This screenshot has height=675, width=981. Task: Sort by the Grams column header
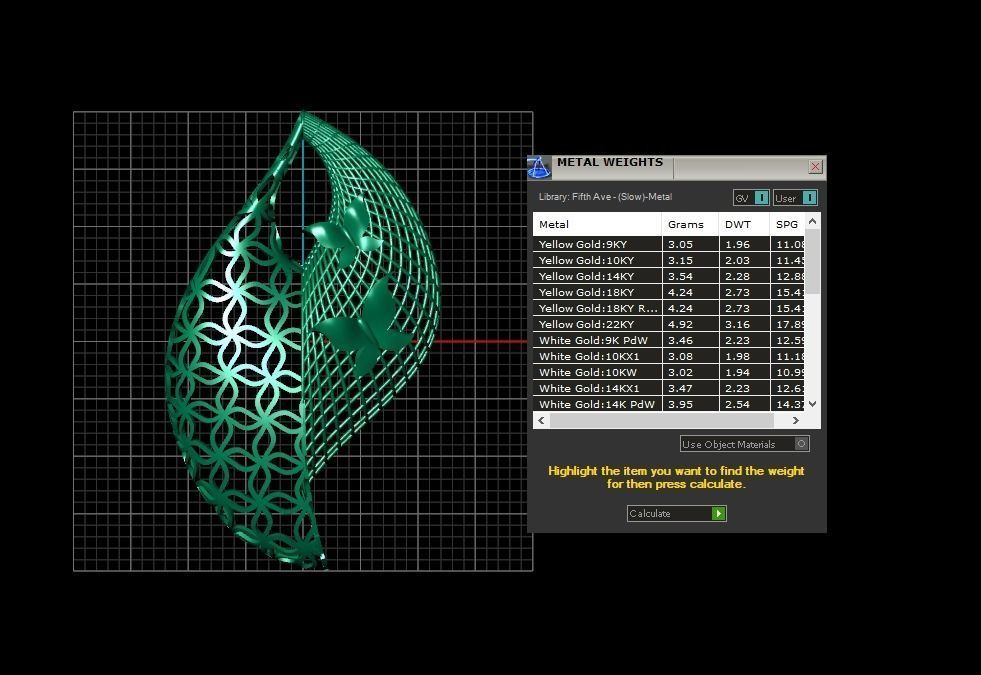(690, 224)
